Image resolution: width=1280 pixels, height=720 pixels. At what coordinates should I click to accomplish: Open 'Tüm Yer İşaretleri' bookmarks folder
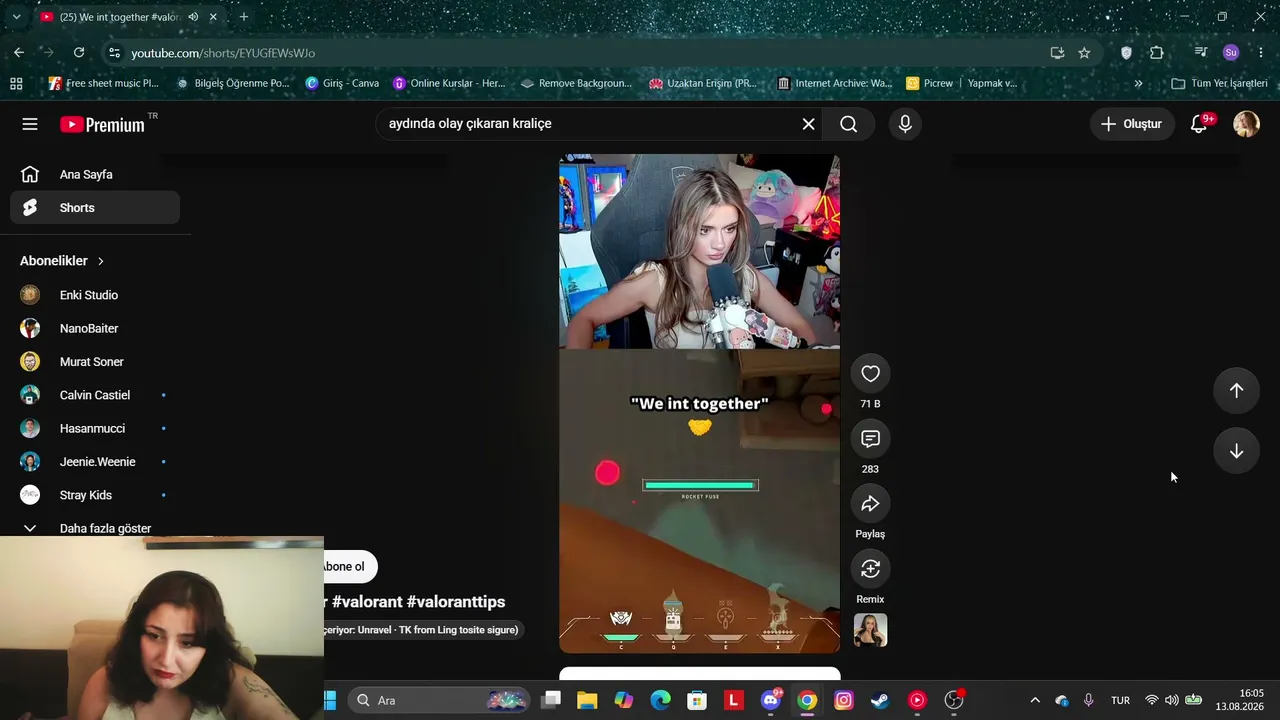(1219, 83)
